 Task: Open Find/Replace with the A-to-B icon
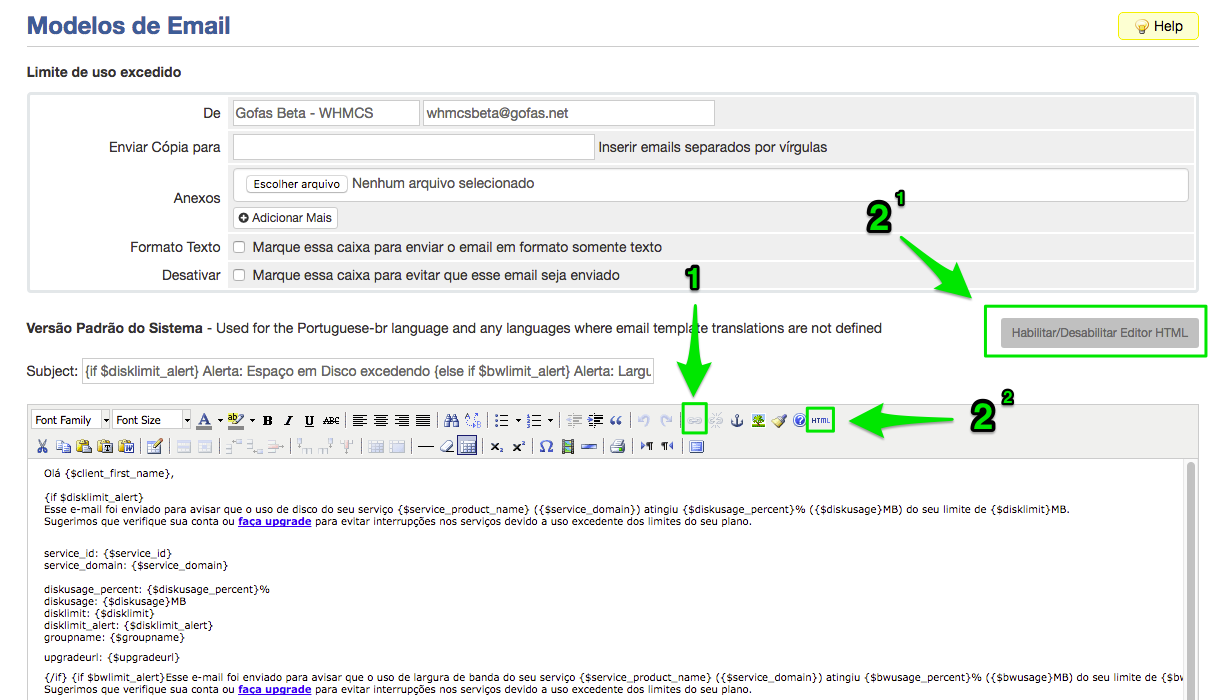click(473, 421)
